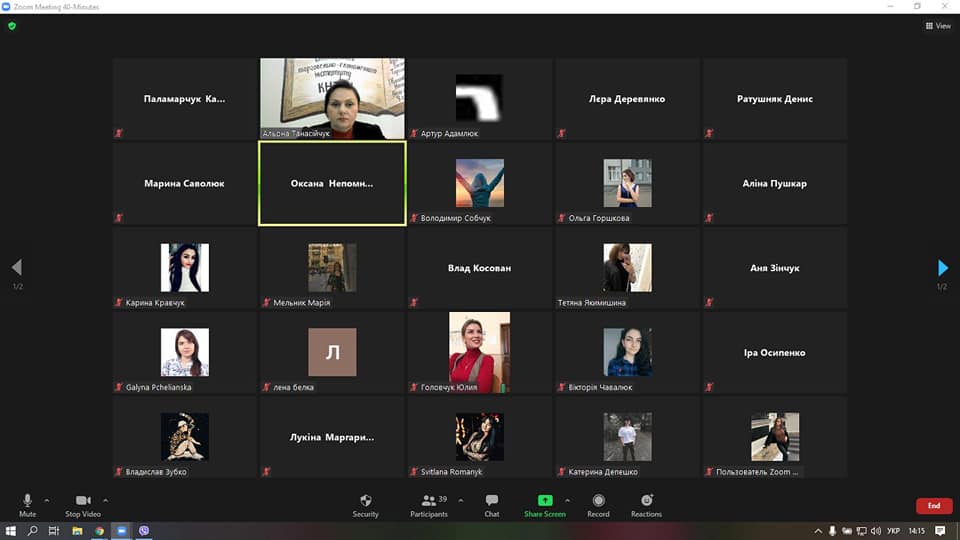Open the Chat panel
Screen dimensions: 960x540
[492, 501]
